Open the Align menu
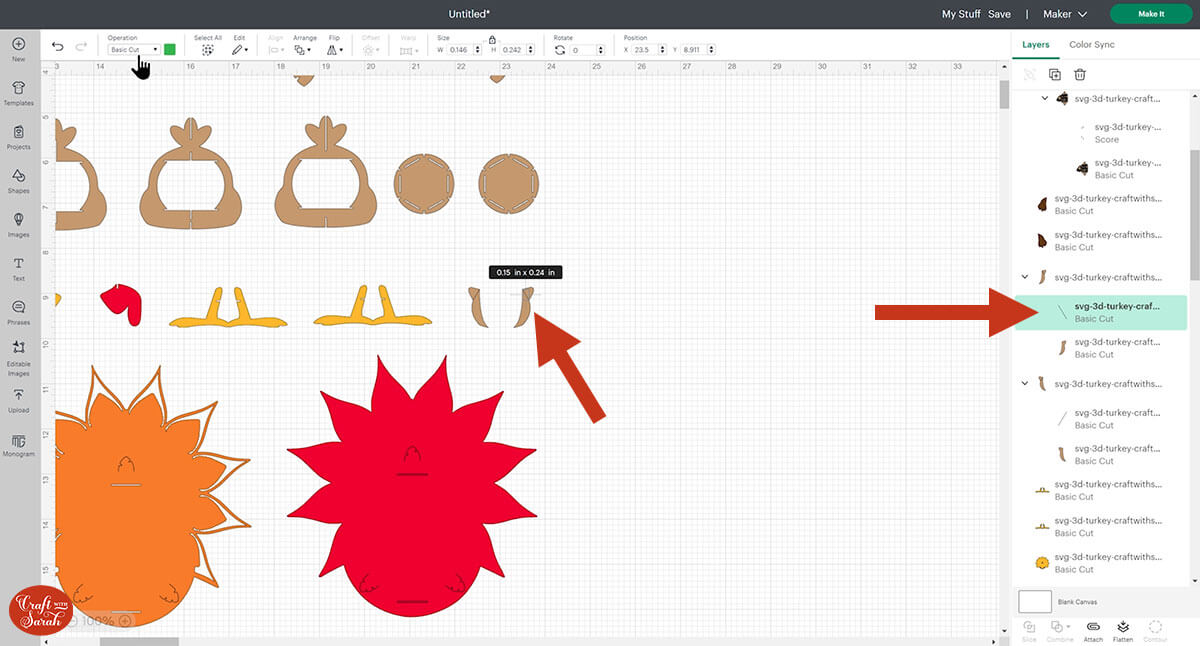 pyautogui.click(x=273, y=49)
